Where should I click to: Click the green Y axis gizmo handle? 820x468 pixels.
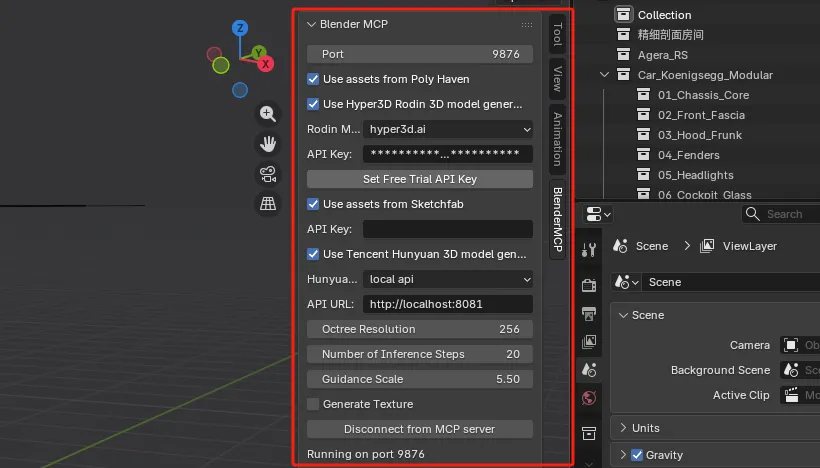258,52
